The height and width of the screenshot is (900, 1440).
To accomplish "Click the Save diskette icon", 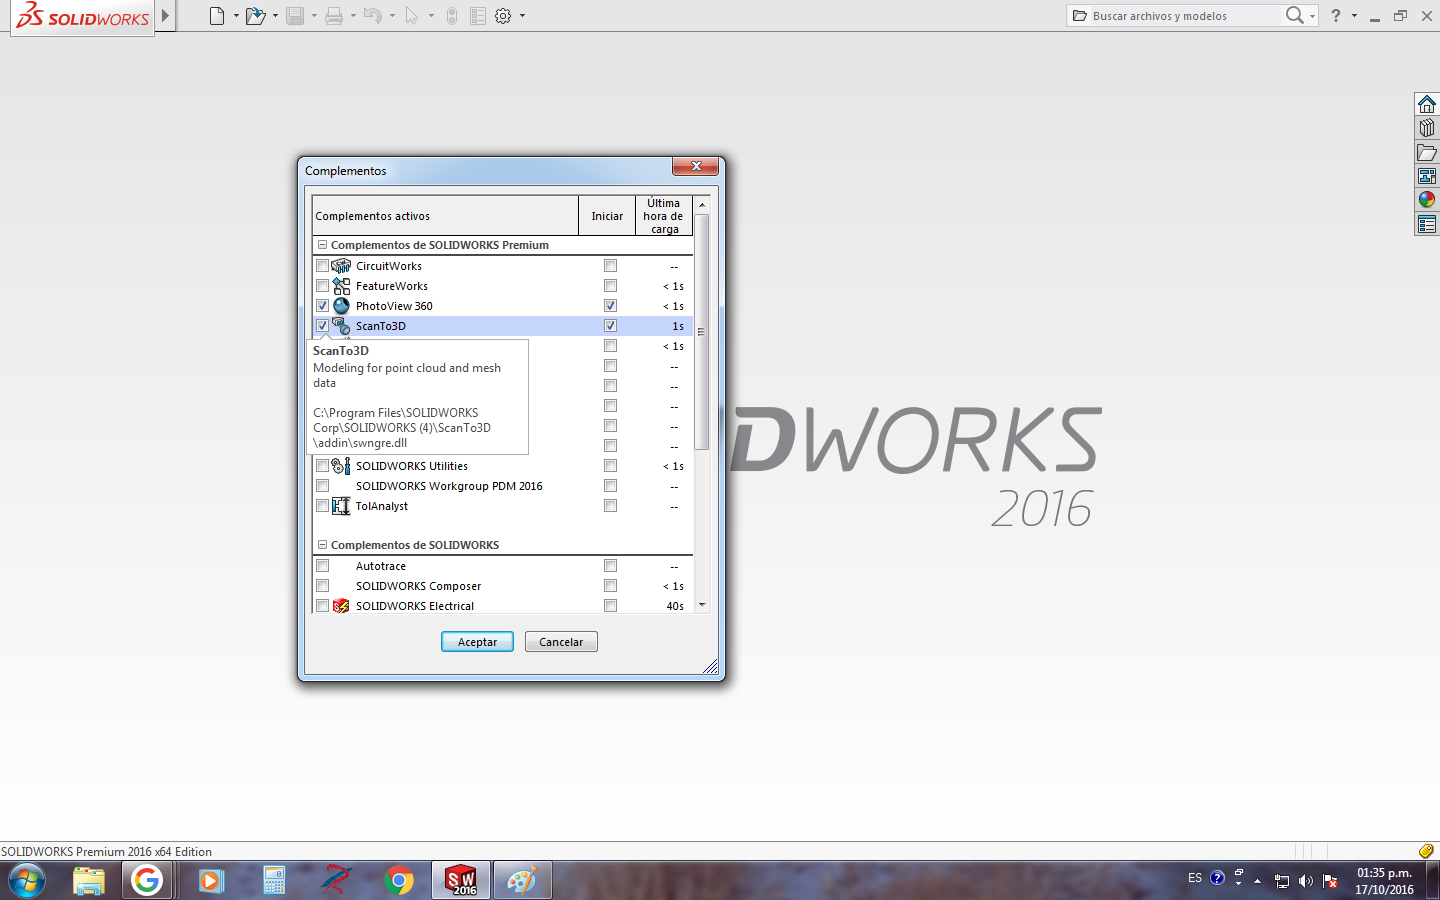I will point(295,16).
